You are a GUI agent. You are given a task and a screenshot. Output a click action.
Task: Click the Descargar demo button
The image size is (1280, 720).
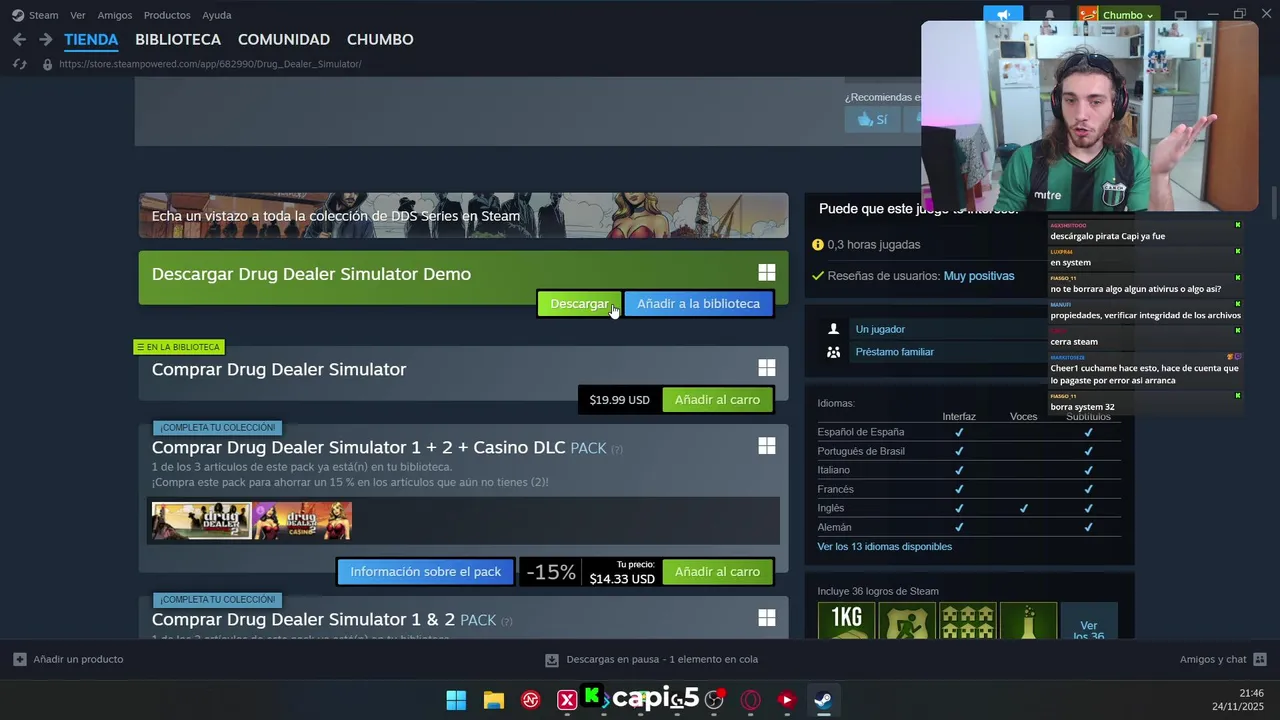click(x=579, y=304)
